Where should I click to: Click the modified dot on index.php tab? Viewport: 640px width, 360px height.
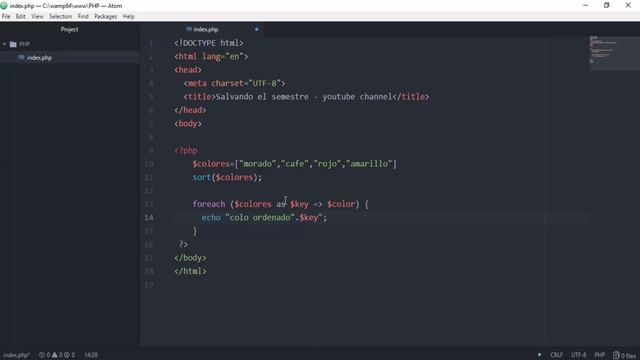point(256,29)
